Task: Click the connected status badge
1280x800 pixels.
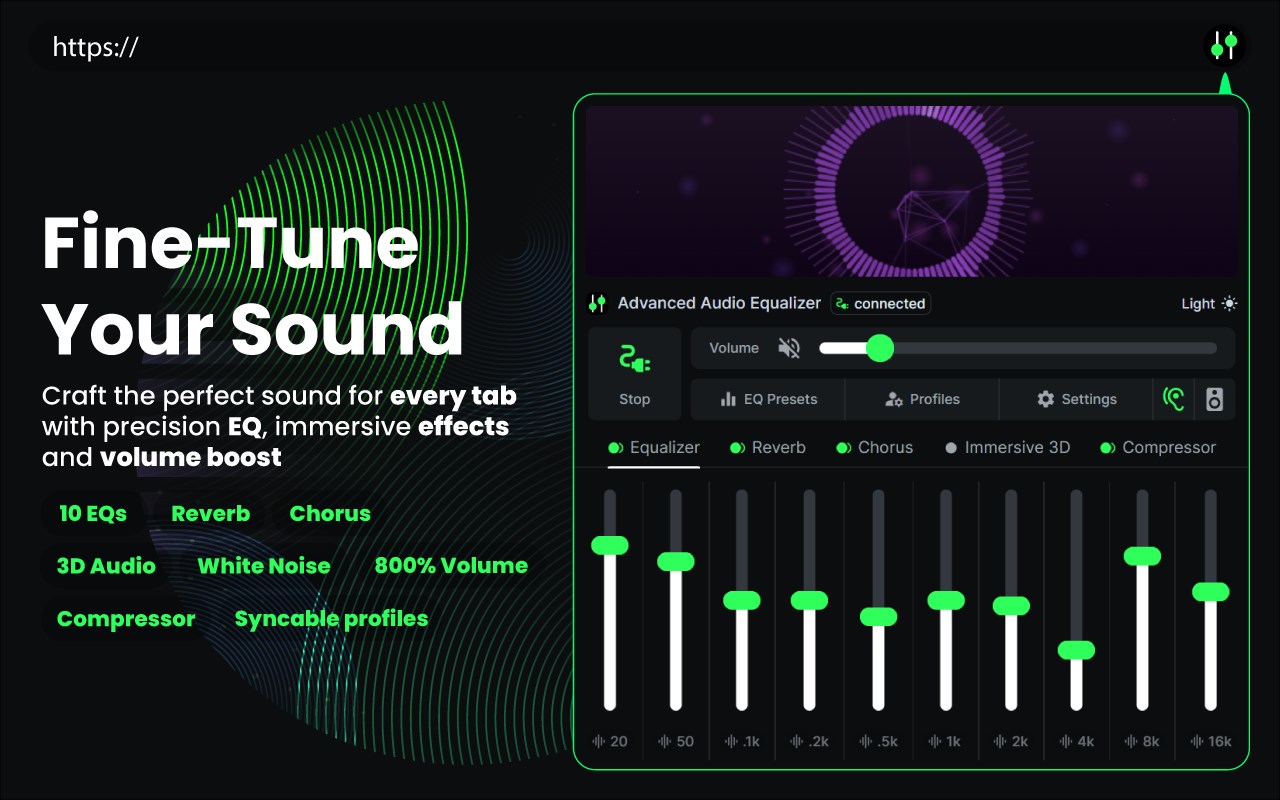Action: pos(881,303)
